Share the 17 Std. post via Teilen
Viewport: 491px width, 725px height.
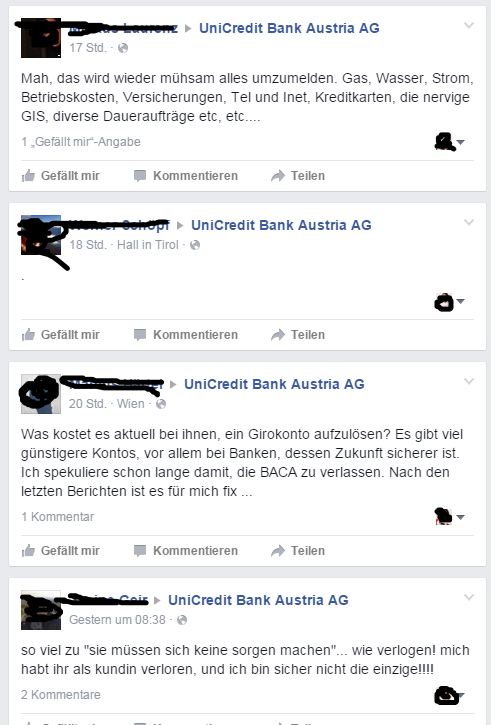298,176
